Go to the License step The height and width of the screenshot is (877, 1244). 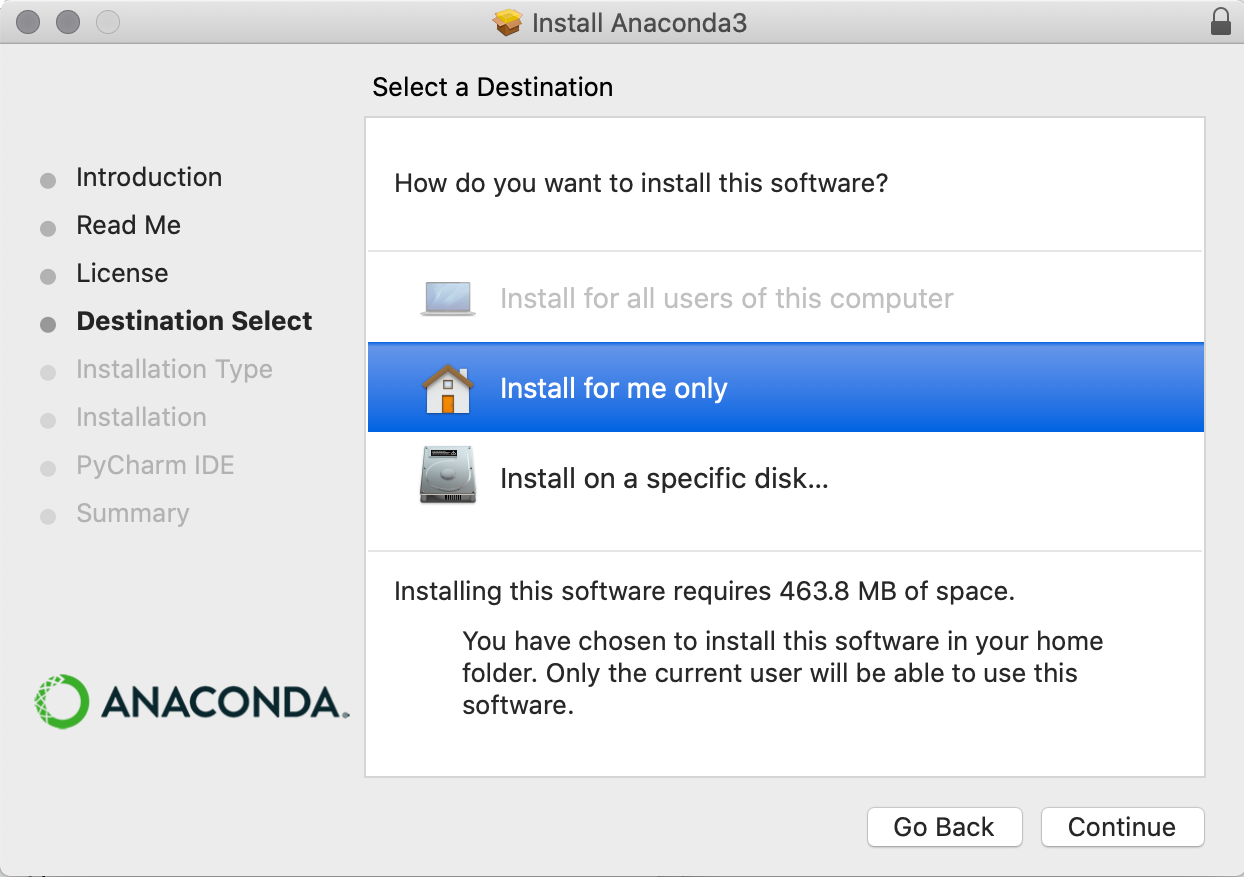pos(122,274)
